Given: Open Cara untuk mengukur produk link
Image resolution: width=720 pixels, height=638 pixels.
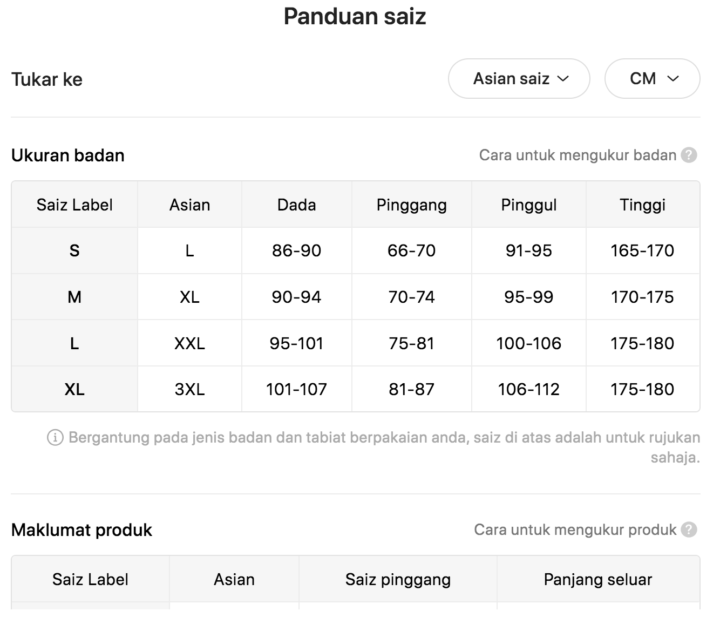Looking at the screenshot, I should pyautogui.click(x=575, y=530).
